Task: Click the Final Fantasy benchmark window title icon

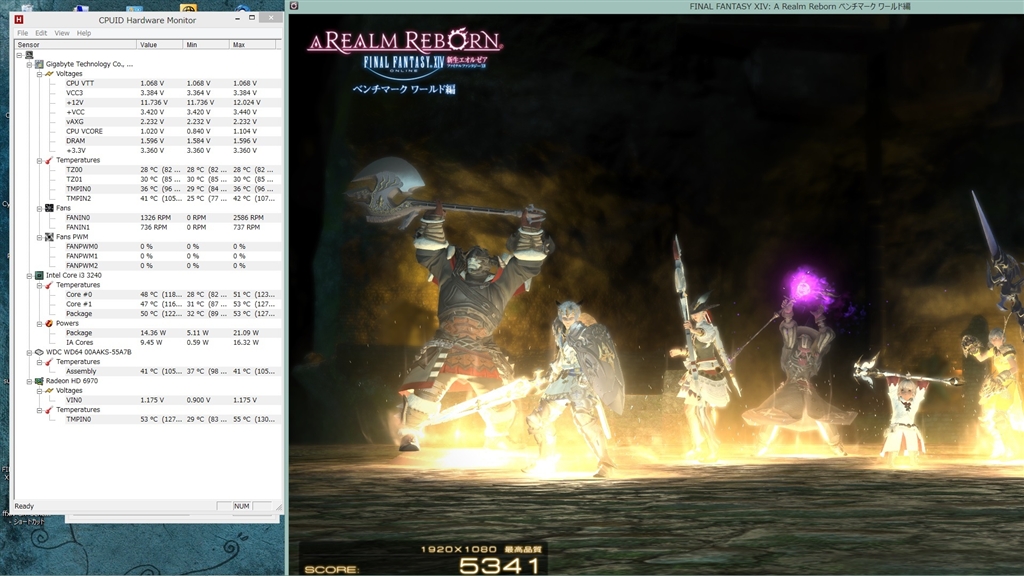Action: click(x=295, y=6)
